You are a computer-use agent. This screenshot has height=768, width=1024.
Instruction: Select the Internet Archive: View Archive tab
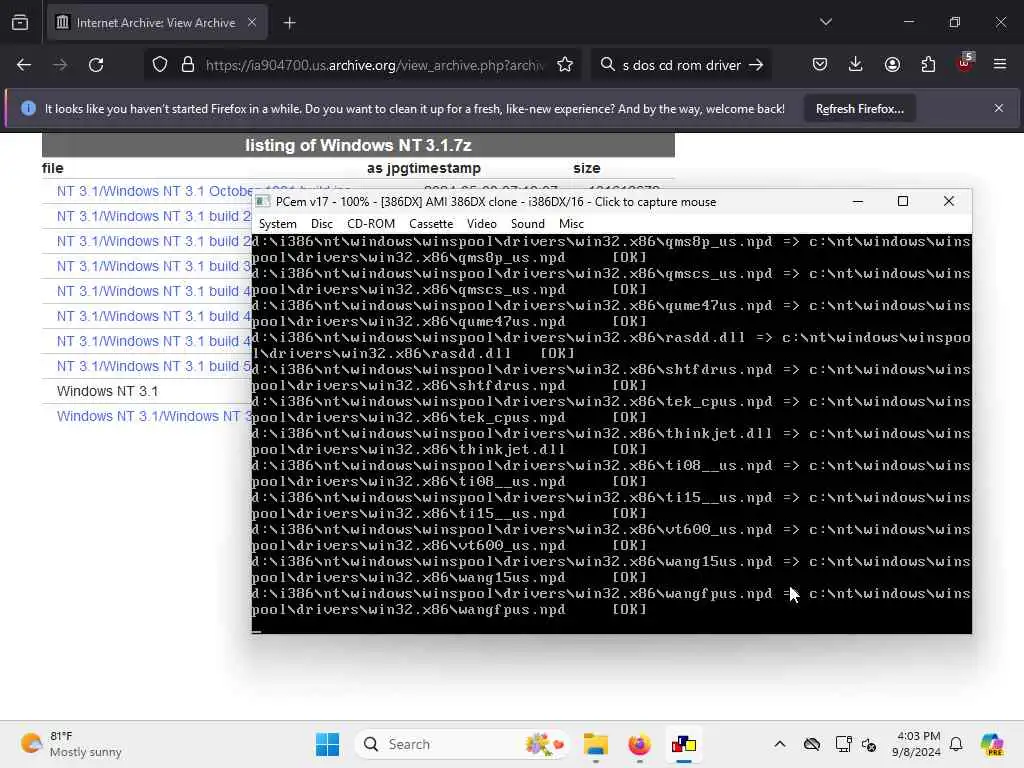[x=157, y=23]
